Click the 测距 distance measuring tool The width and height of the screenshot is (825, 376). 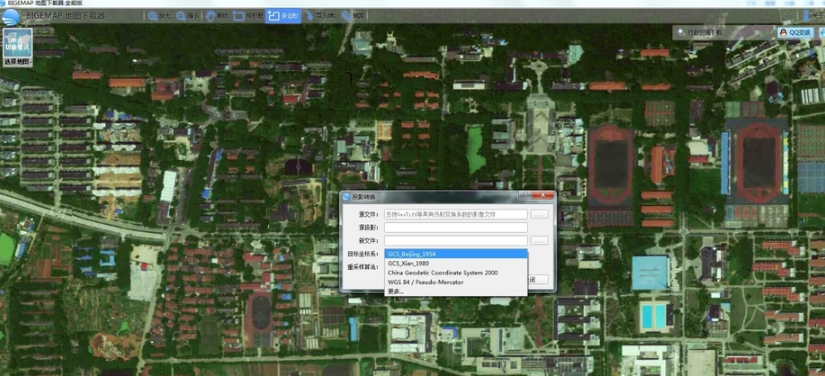[353, 16]
